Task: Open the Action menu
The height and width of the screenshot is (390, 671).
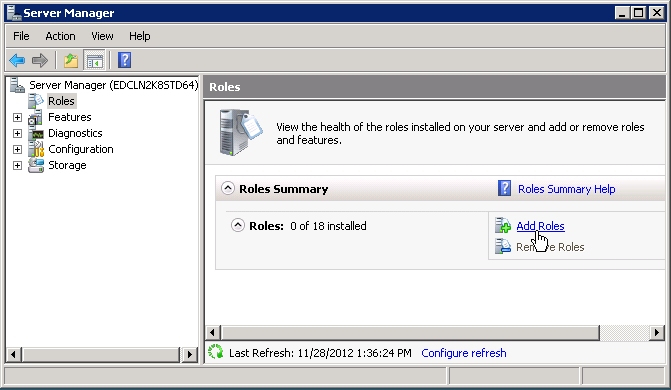Action: coord(60,36)
